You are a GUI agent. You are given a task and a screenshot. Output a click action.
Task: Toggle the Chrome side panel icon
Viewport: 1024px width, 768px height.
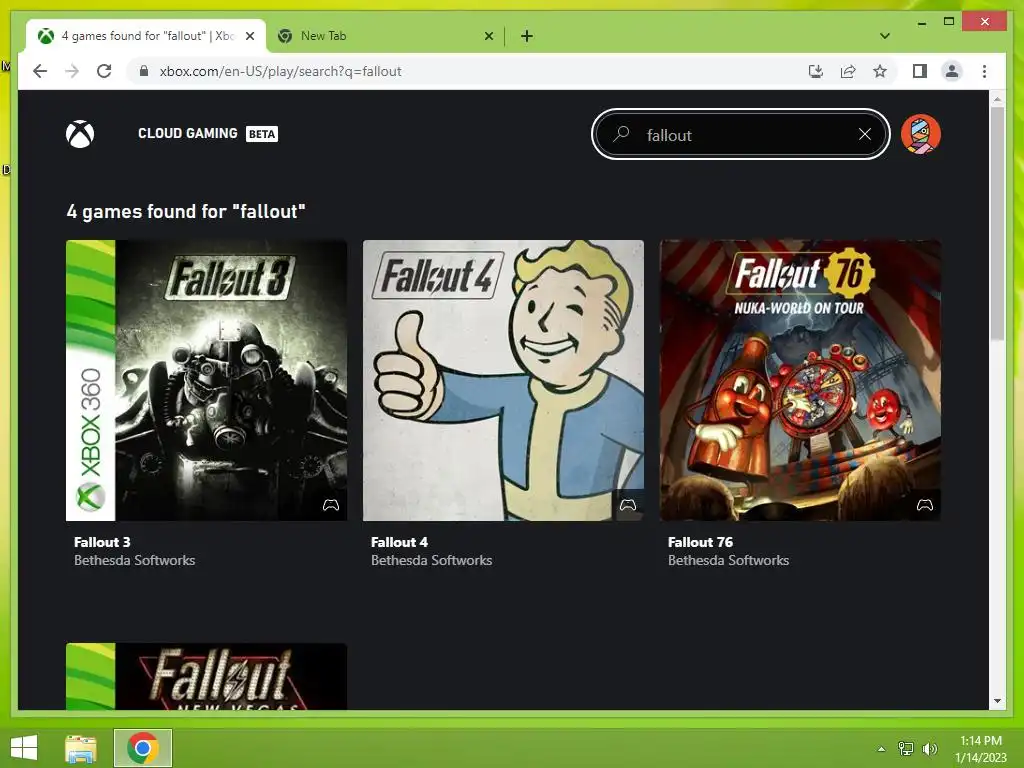click(x=920, y=71)
